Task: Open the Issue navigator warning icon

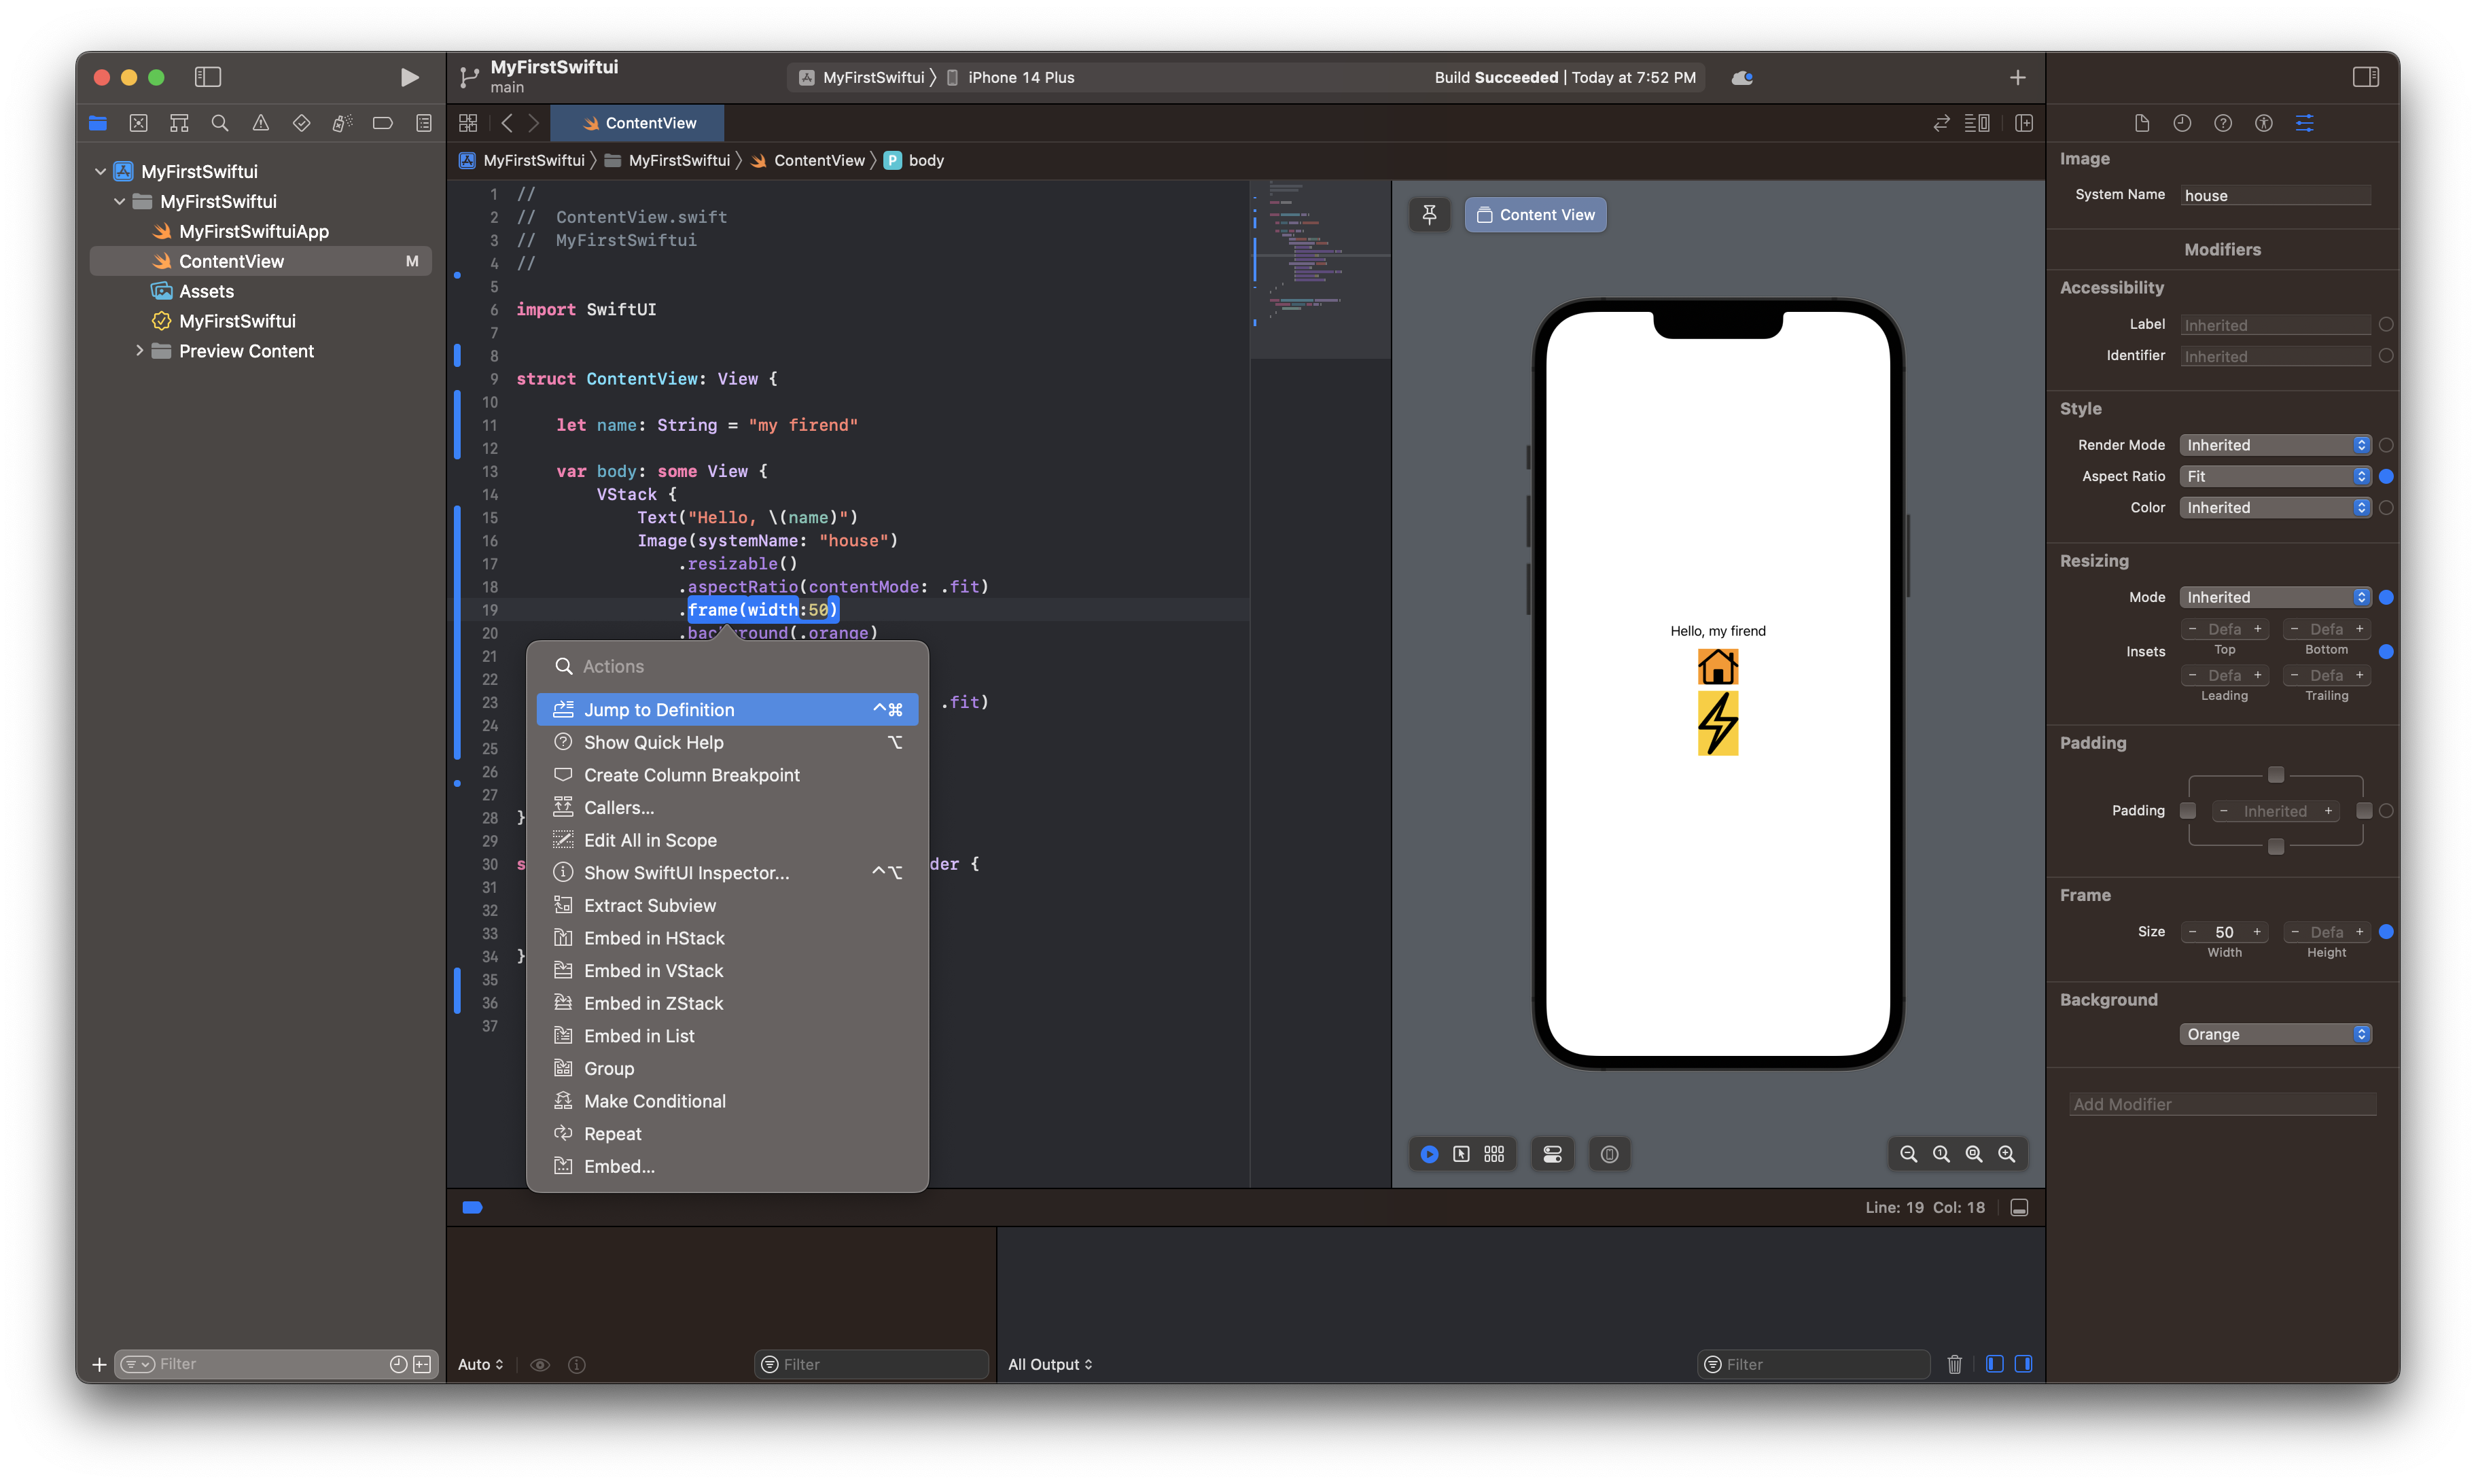Action: 260,123
